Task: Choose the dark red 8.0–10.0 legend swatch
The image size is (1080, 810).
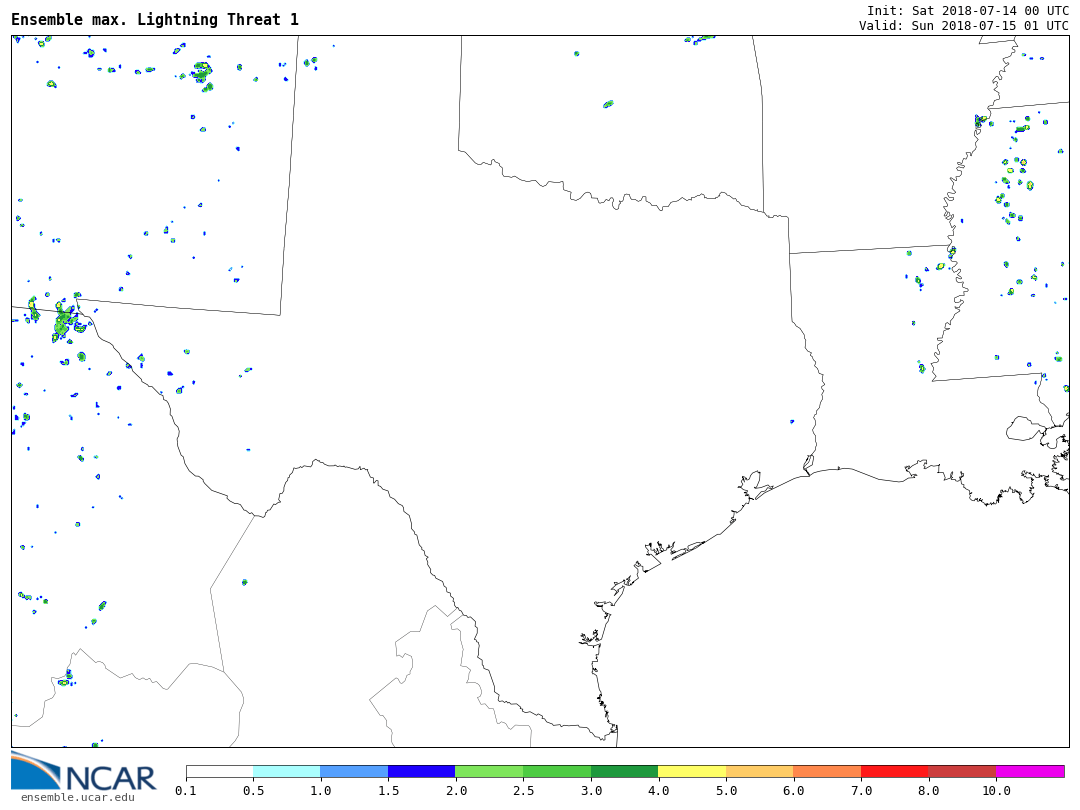Action: click(962, 772)
